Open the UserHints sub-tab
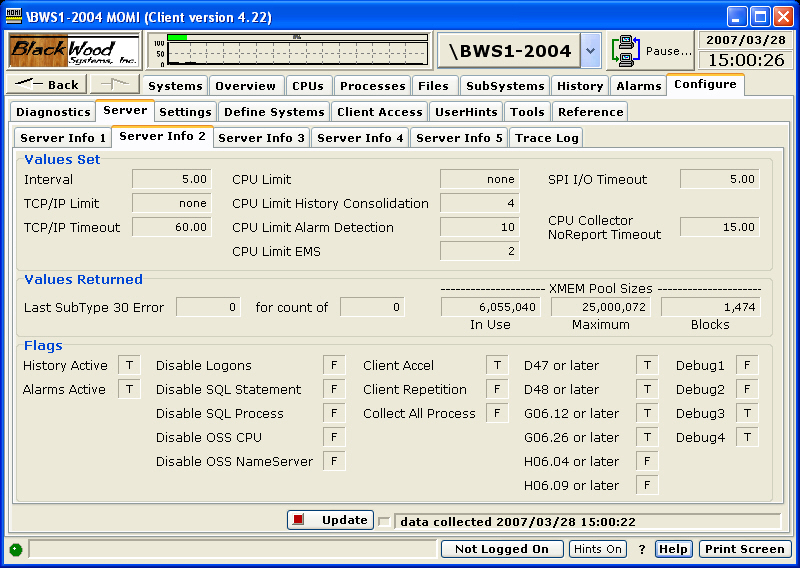The width and height of the screenshot is (800, 568). click(466, 112)
